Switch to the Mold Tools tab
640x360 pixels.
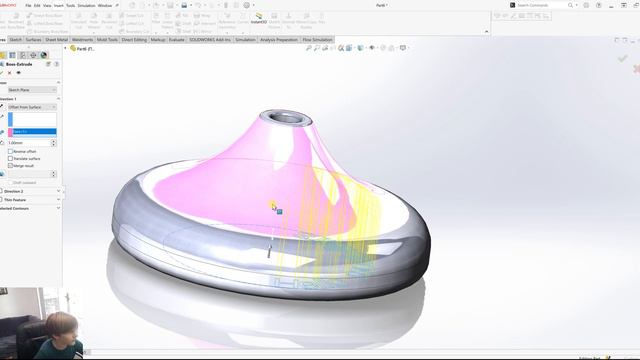[x=107, y=40]
